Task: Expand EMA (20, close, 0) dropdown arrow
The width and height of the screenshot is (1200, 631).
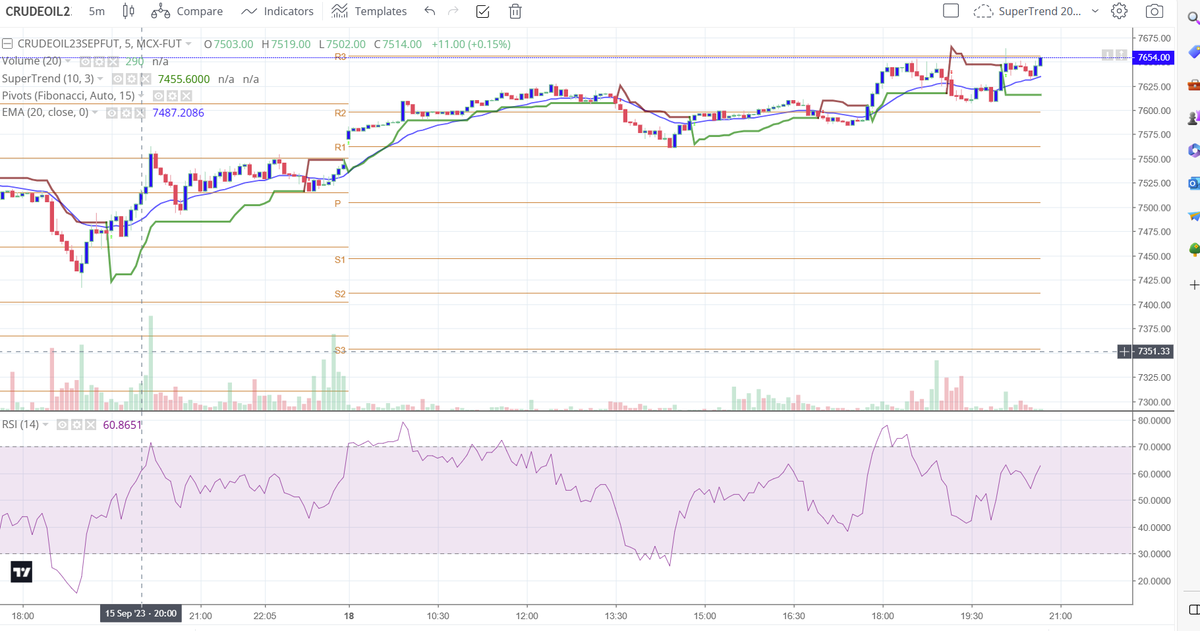Action: pos(96,112)
